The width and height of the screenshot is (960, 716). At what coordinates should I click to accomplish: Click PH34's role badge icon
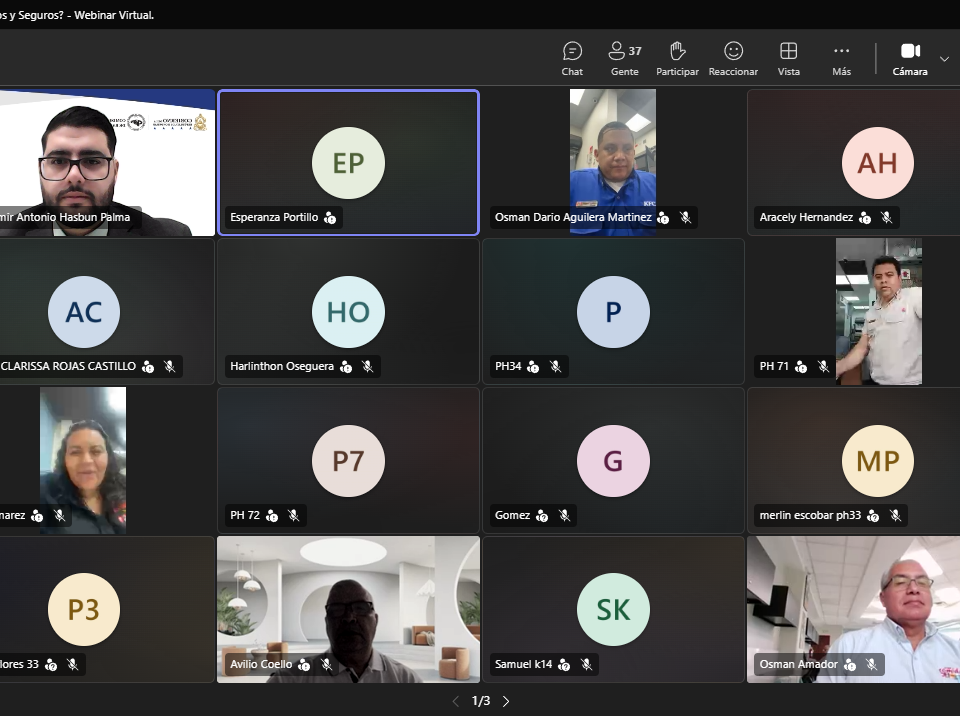pyautogui.click(x=533, y=366)
